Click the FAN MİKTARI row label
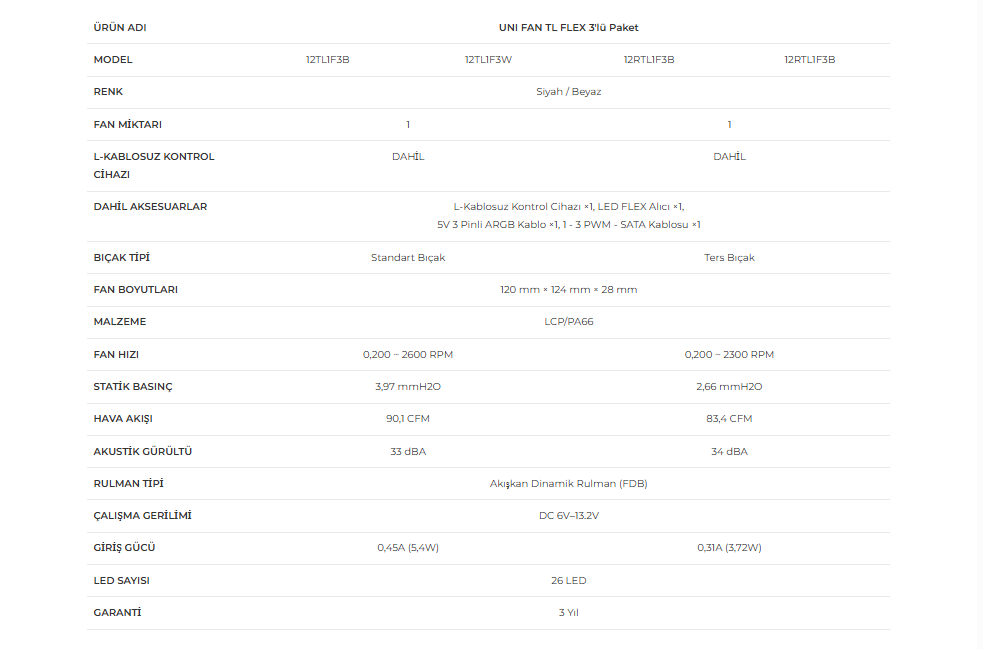The image size is (983, 649). click(x=127, y=124)
